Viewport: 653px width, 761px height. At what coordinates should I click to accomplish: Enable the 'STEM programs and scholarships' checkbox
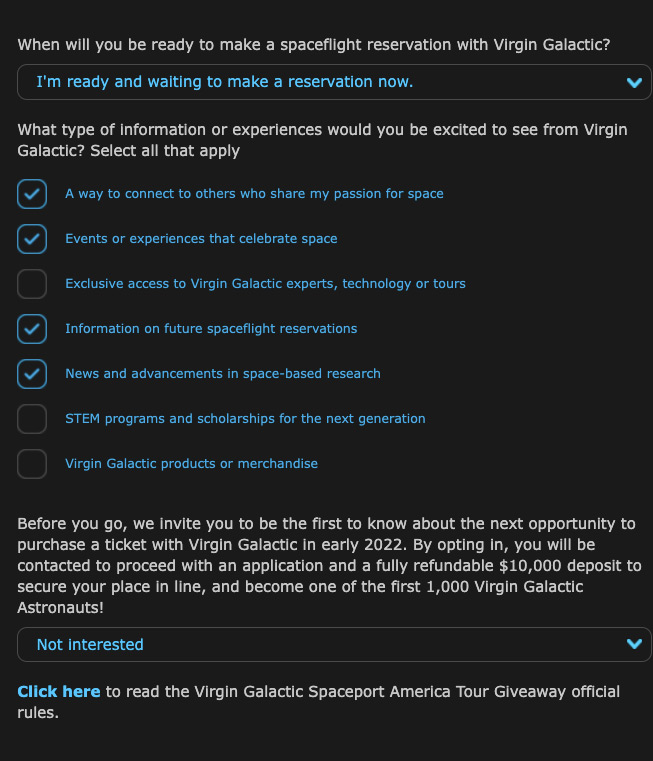32,419
